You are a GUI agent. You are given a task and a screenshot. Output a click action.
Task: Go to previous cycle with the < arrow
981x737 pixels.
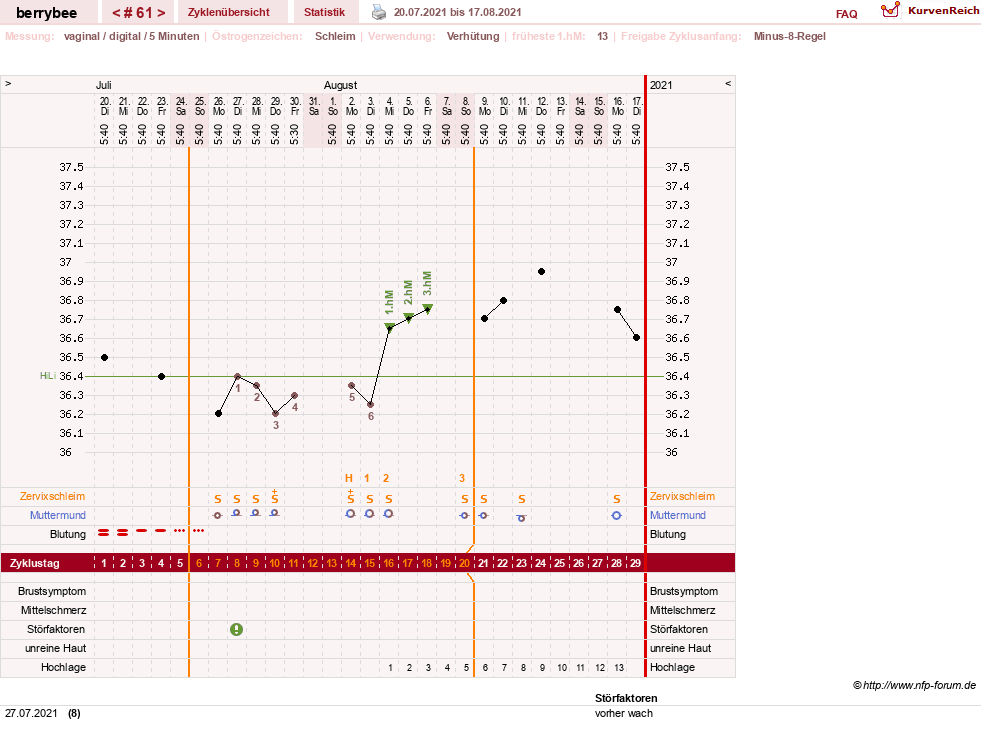(116, 13)
